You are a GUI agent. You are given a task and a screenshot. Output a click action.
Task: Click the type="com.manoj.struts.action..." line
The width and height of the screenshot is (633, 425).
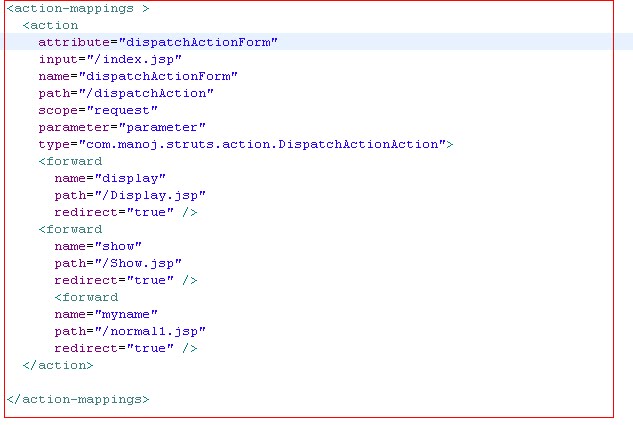[x=246, y=144]
